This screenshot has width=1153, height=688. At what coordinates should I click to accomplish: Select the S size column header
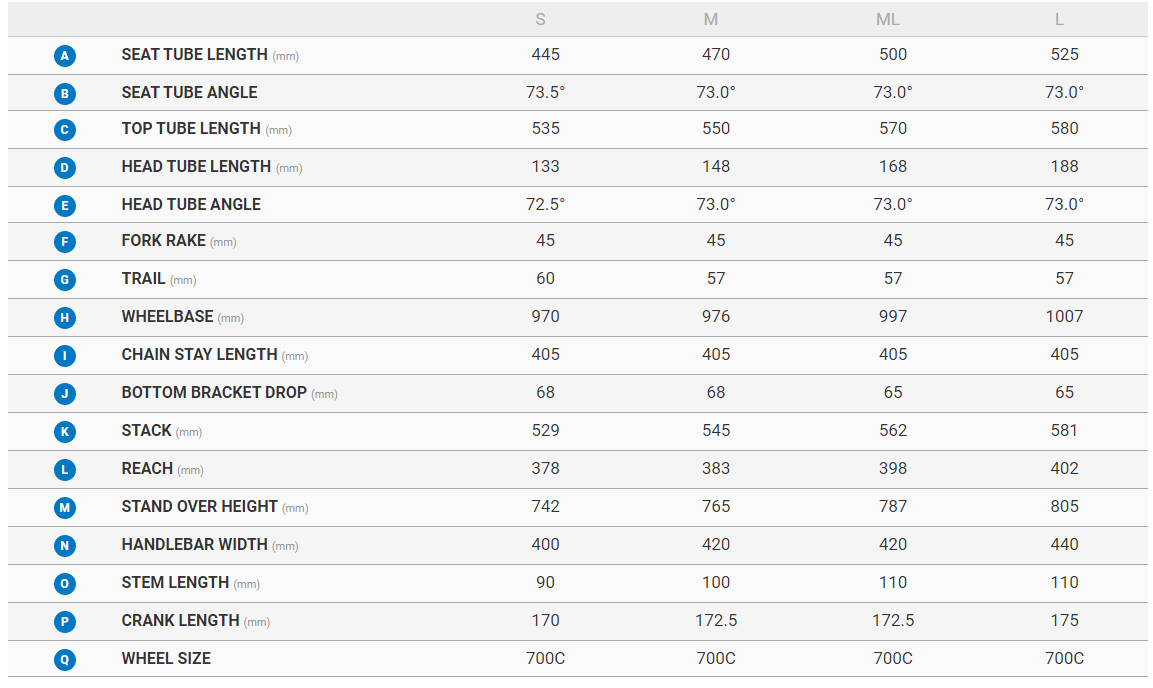coord(541,20)
